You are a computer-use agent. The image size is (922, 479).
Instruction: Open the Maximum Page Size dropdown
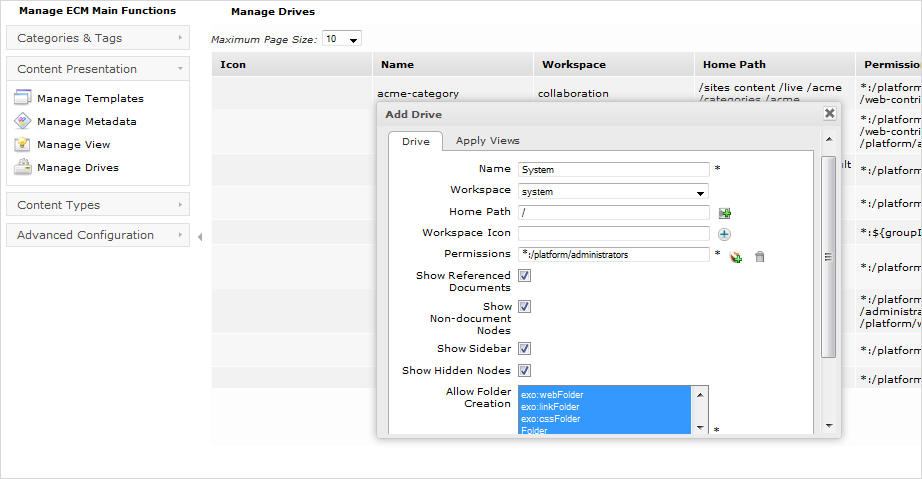point(342,39)
